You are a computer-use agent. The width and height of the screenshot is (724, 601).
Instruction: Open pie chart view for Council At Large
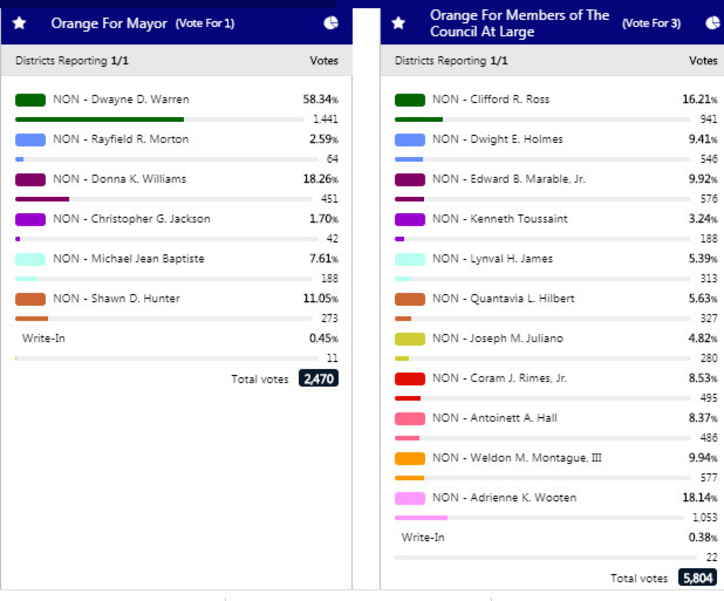[710, 23]
